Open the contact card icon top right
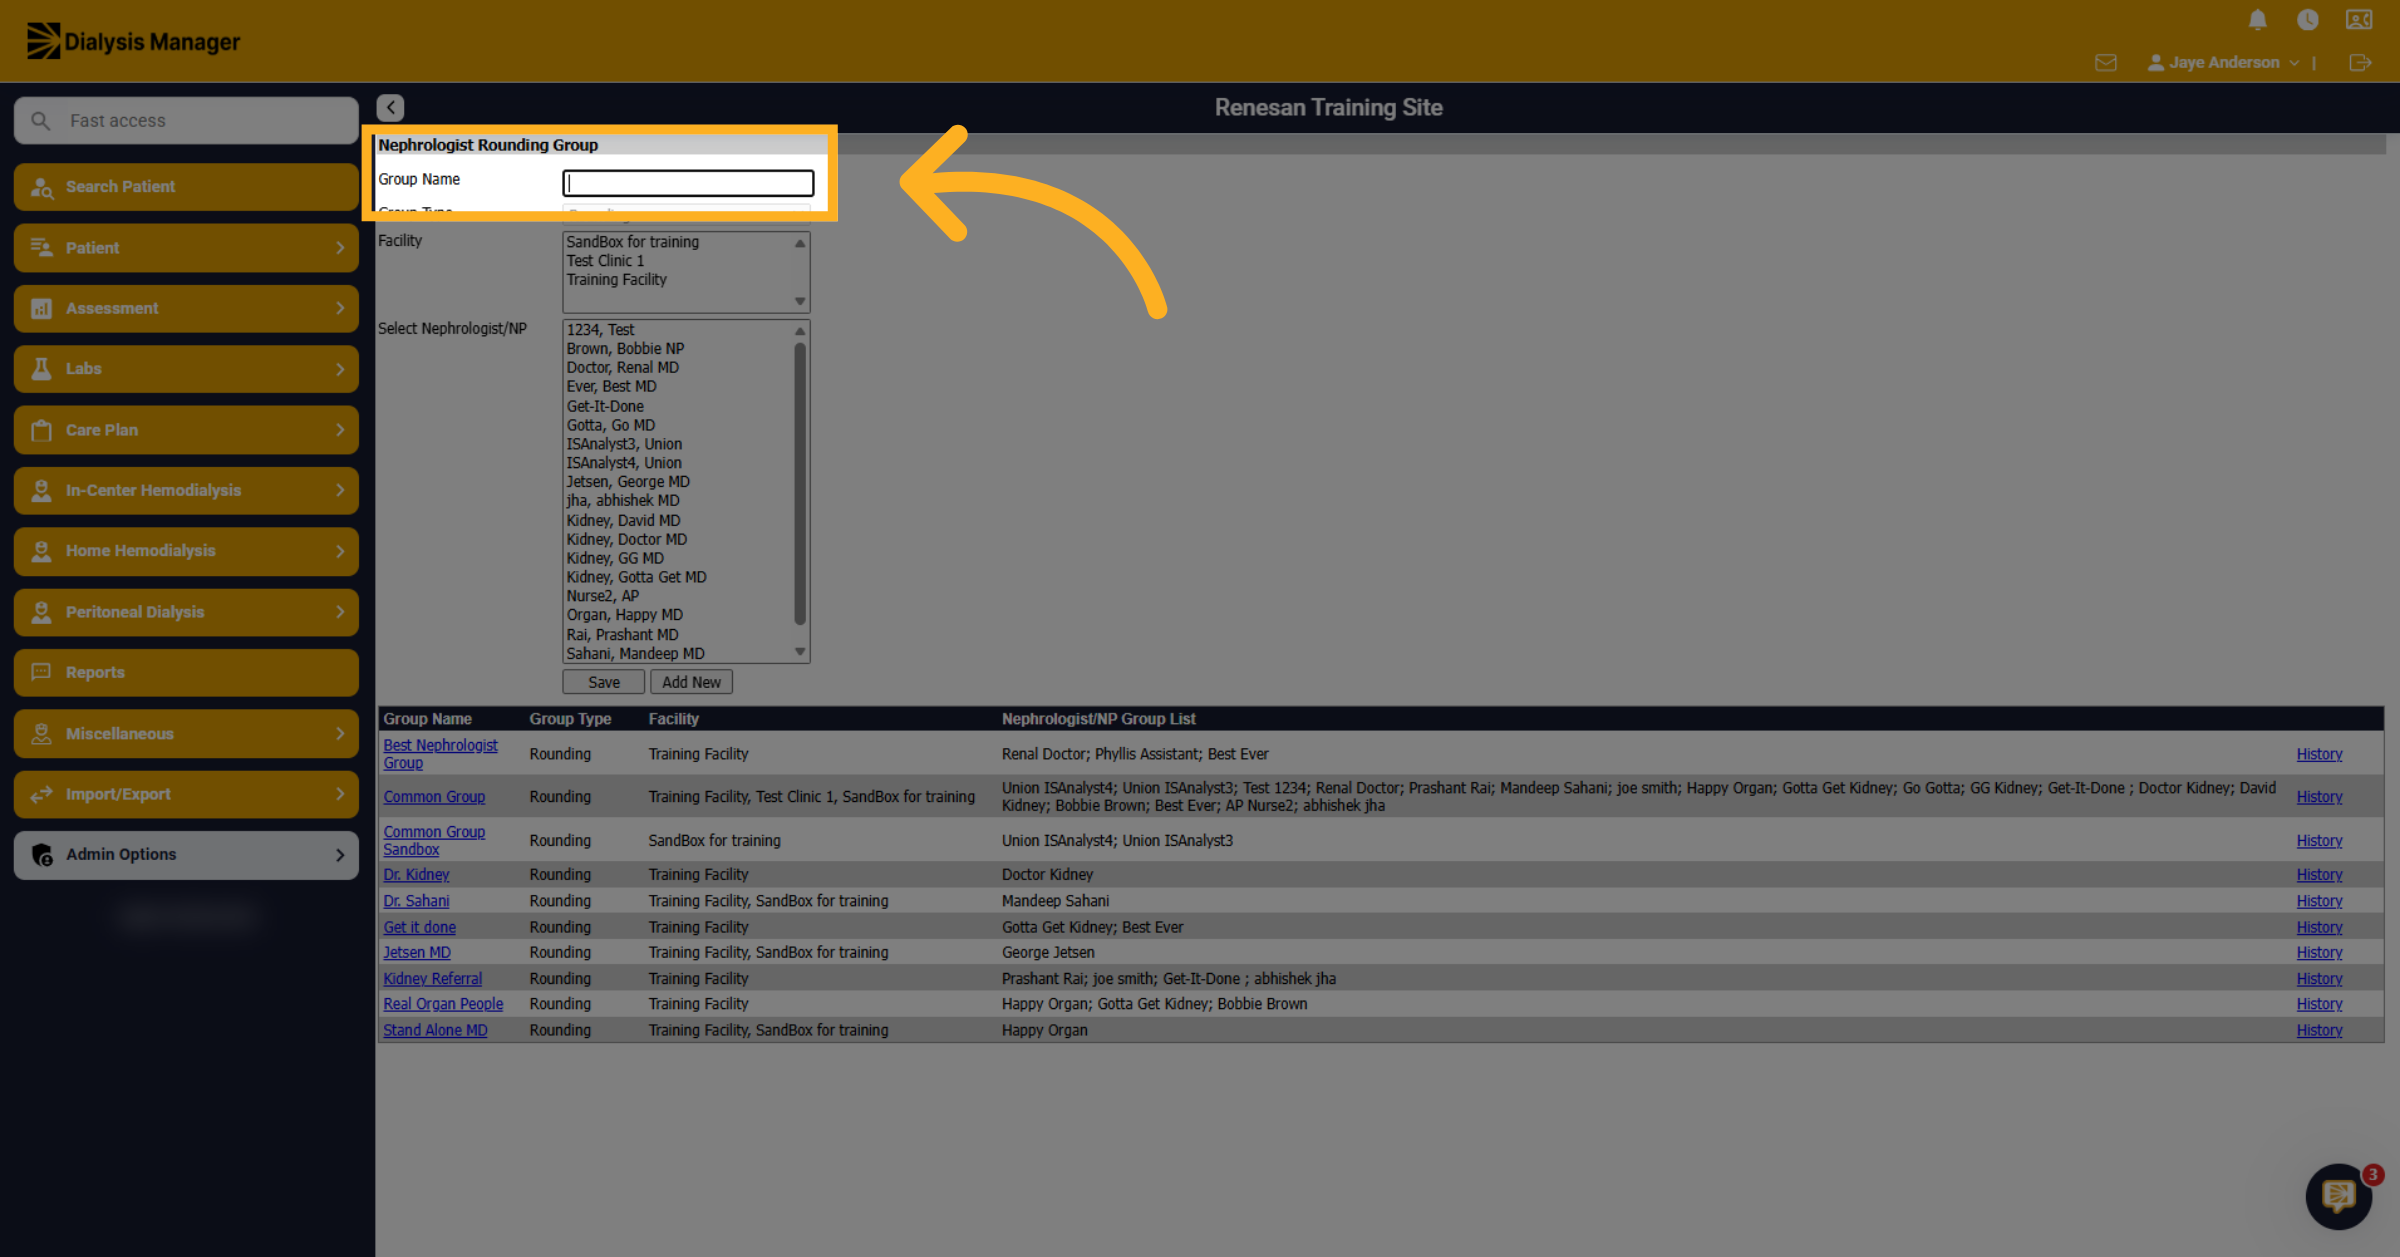The width and height of the screenshot is (2400, 1257). coord(2359,20)
